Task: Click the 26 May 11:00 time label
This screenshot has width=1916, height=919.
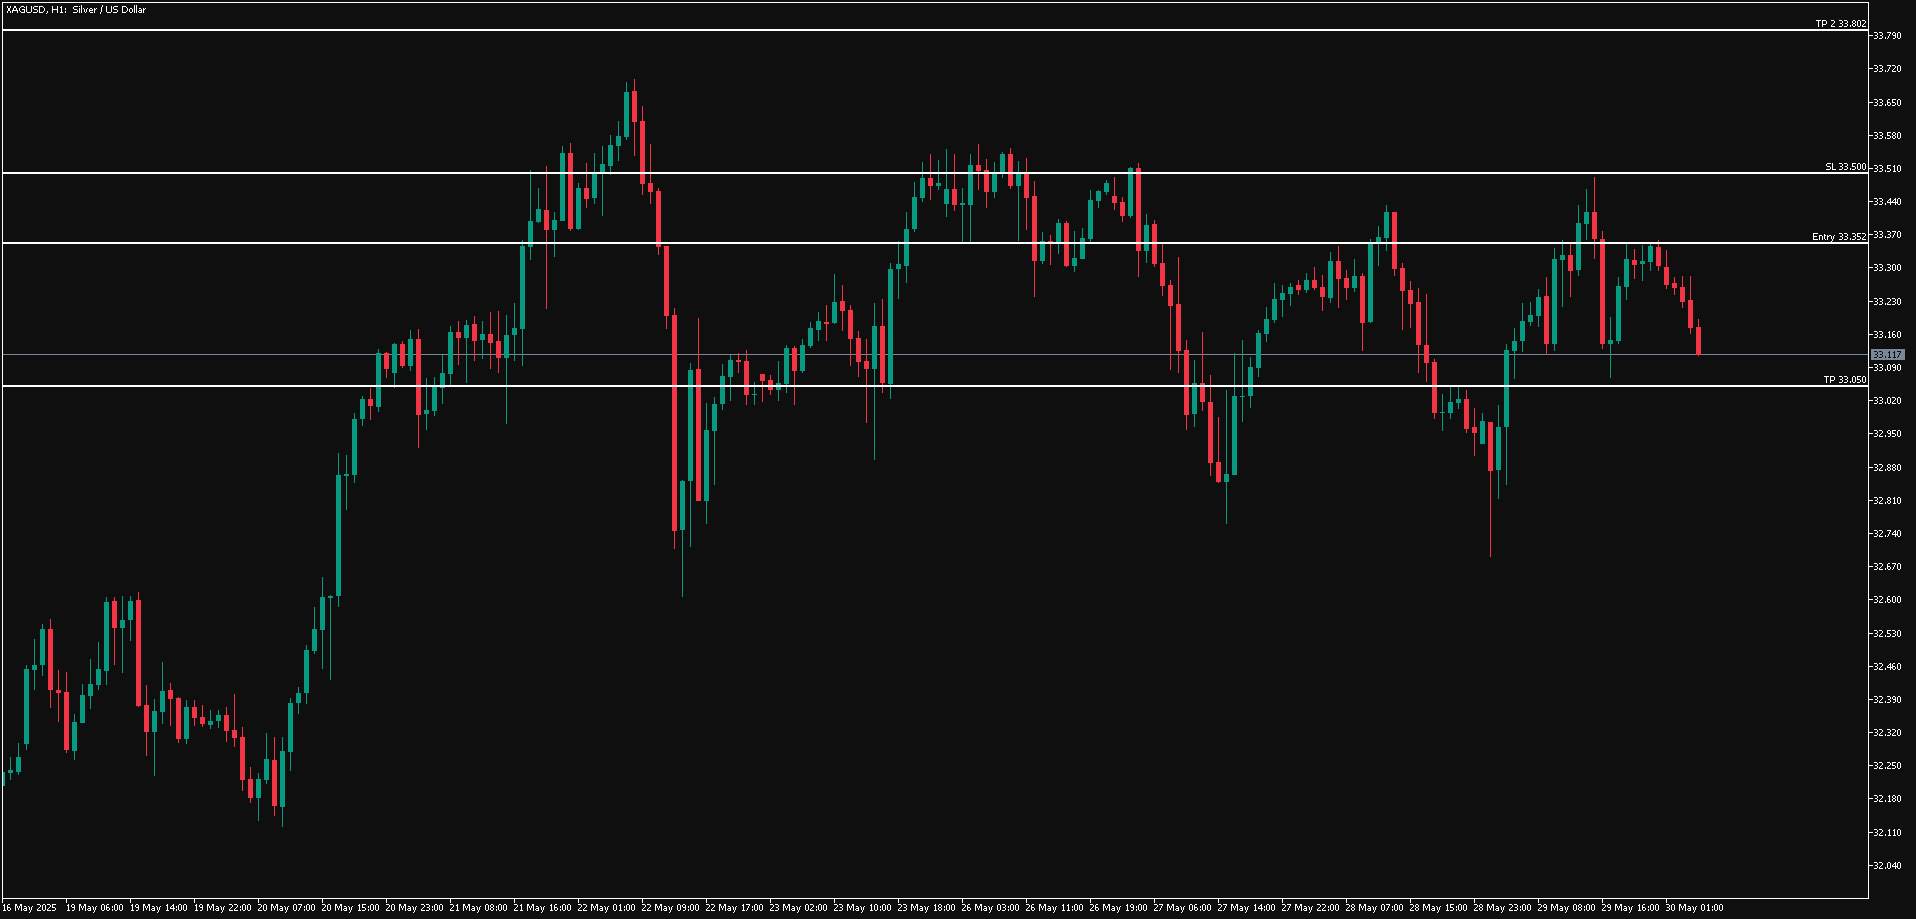Action: 1053,908
